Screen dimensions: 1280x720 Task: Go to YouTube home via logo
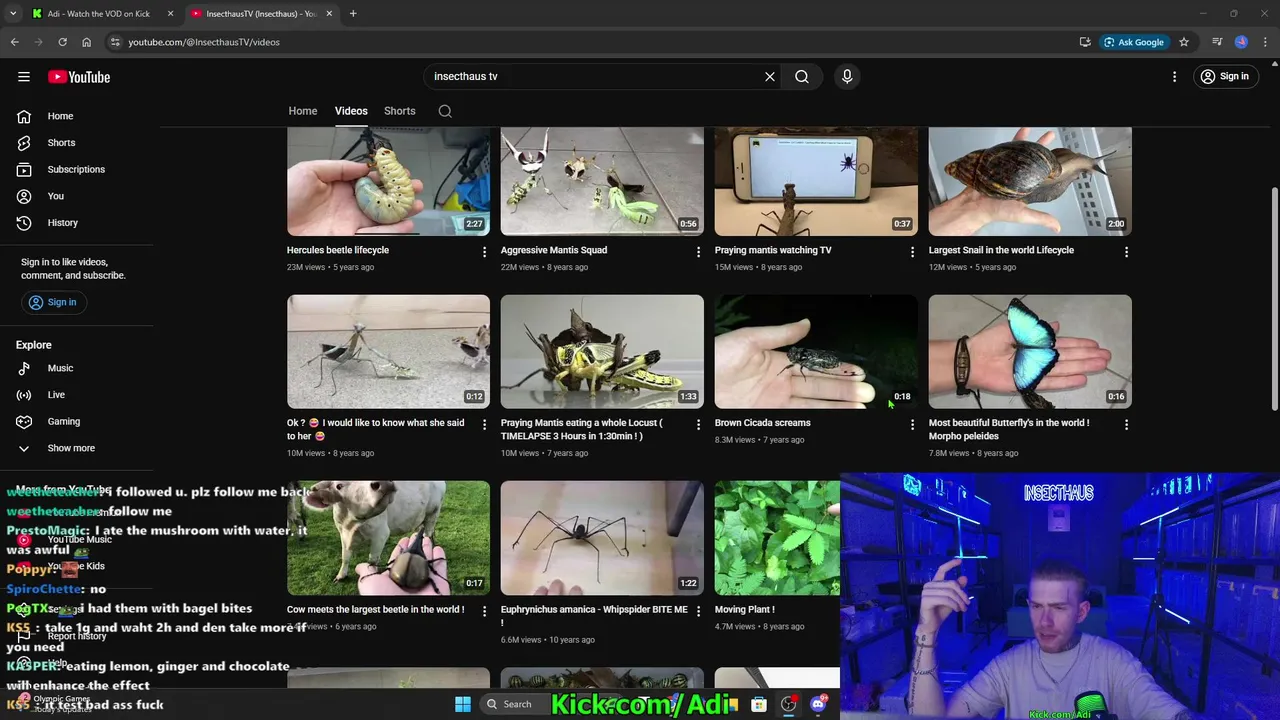click(79, 77)
